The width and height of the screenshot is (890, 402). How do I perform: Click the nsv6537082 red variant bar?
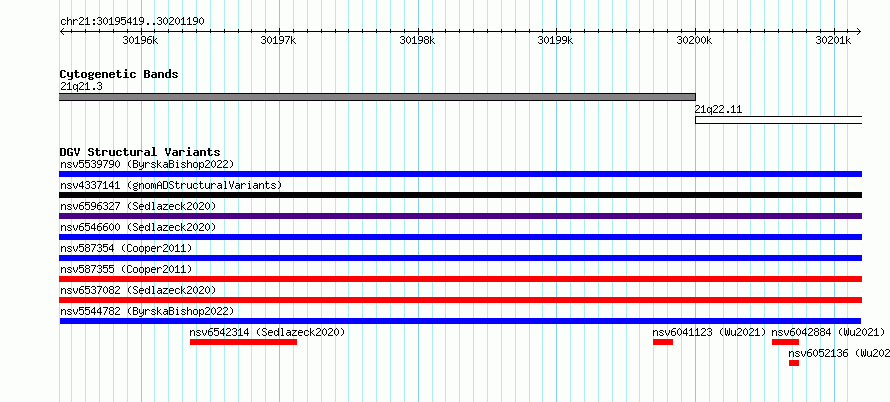(x=460, y=300)
